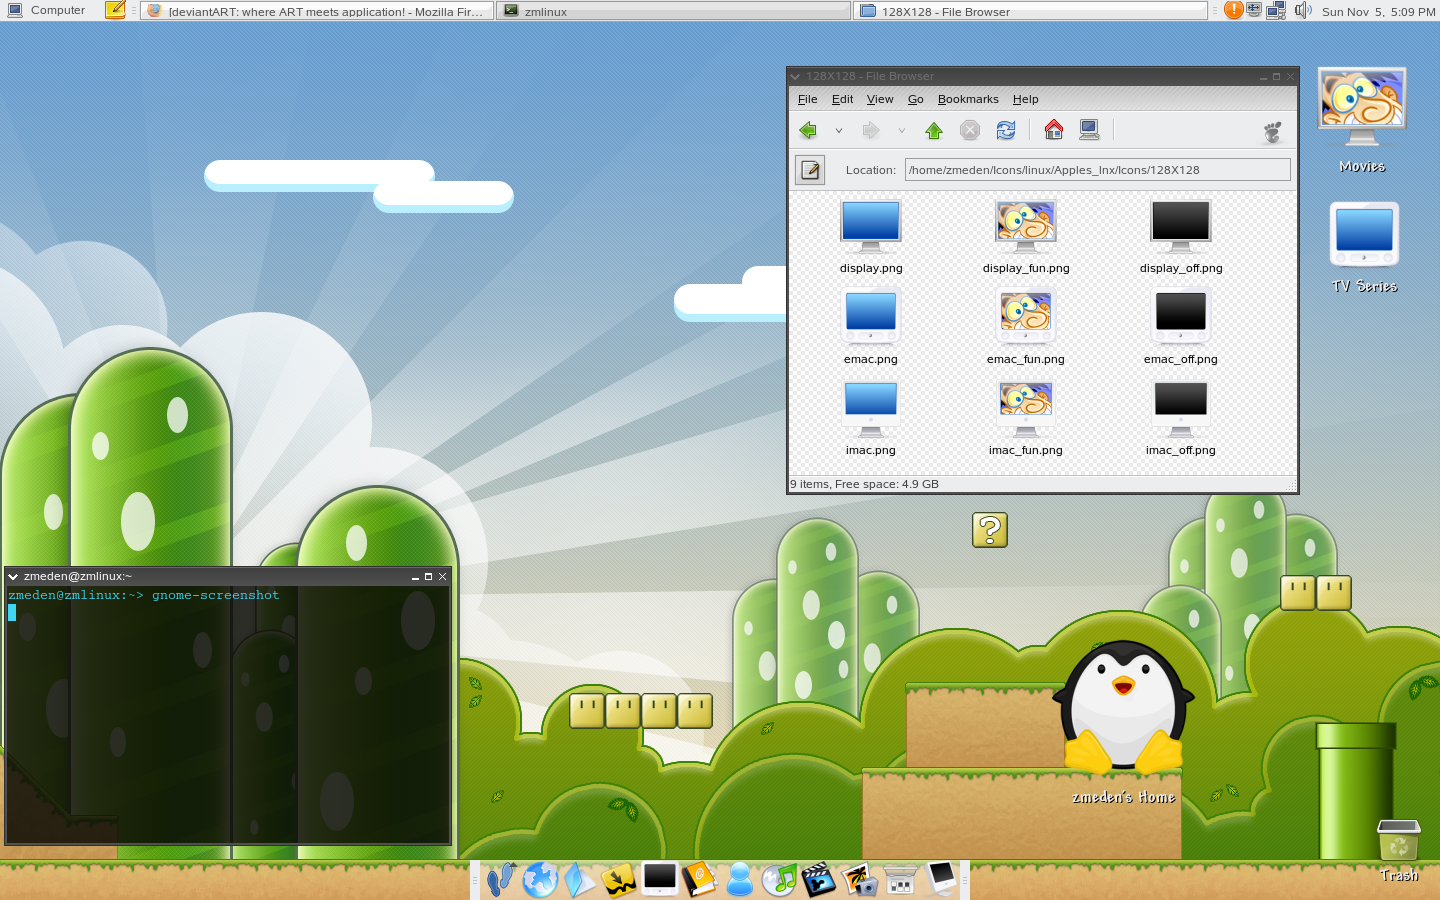Open the white iMac dock icon
1440x900 pixels.
(x=941, y=878)
